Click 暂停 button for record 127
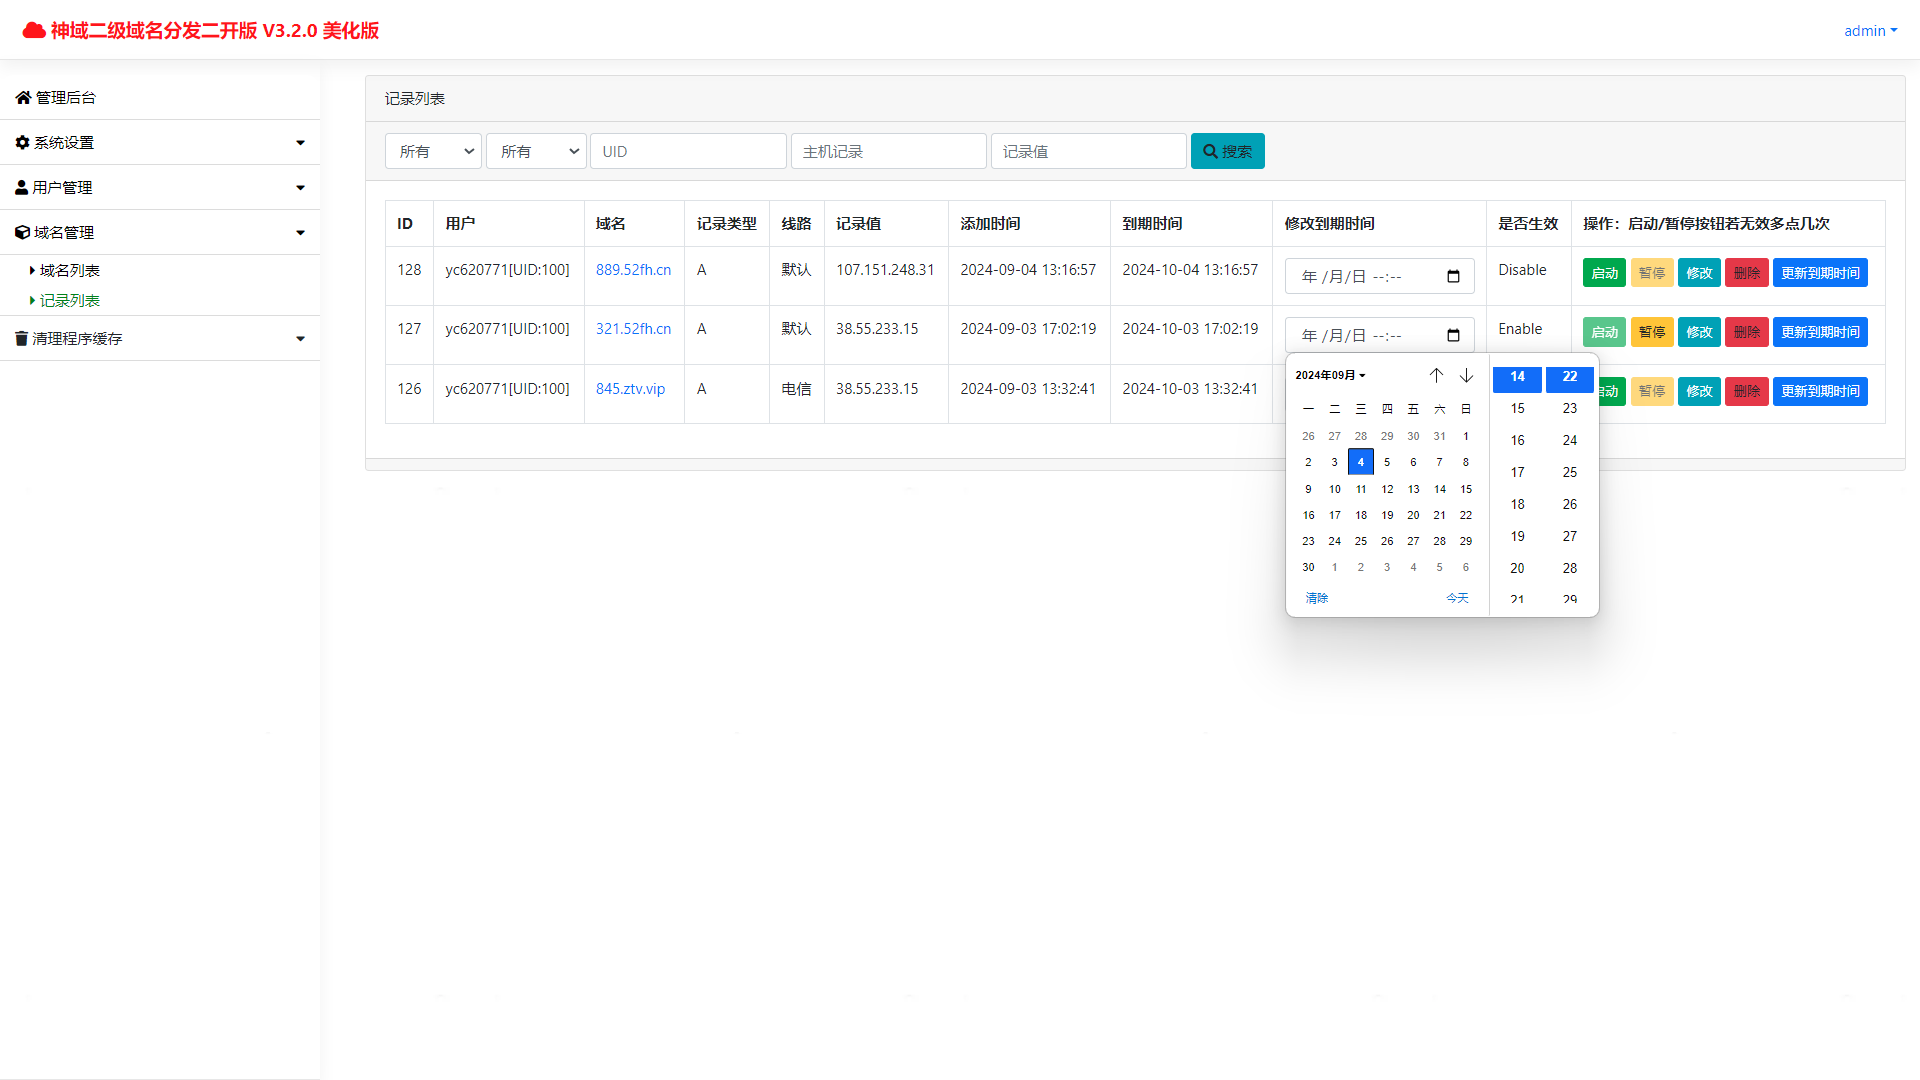The image size is (1920, 1080). pos(1651,332)
